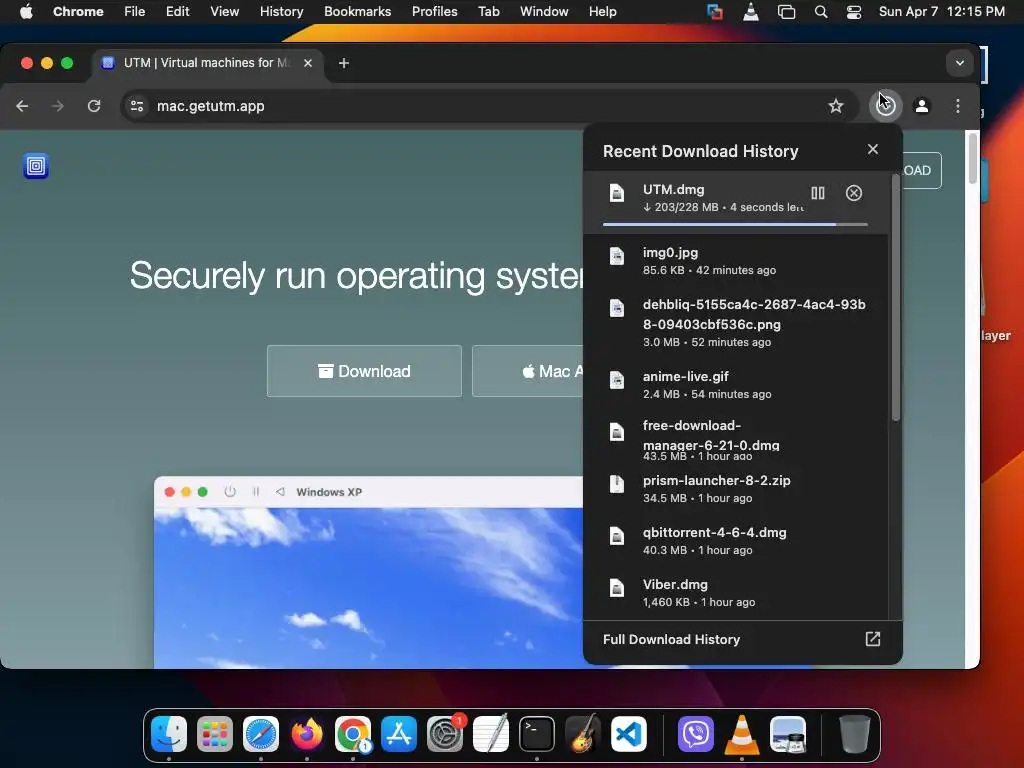Open img0.jpg from download history
Screen dimensions: 1024x768
point(735,261)
